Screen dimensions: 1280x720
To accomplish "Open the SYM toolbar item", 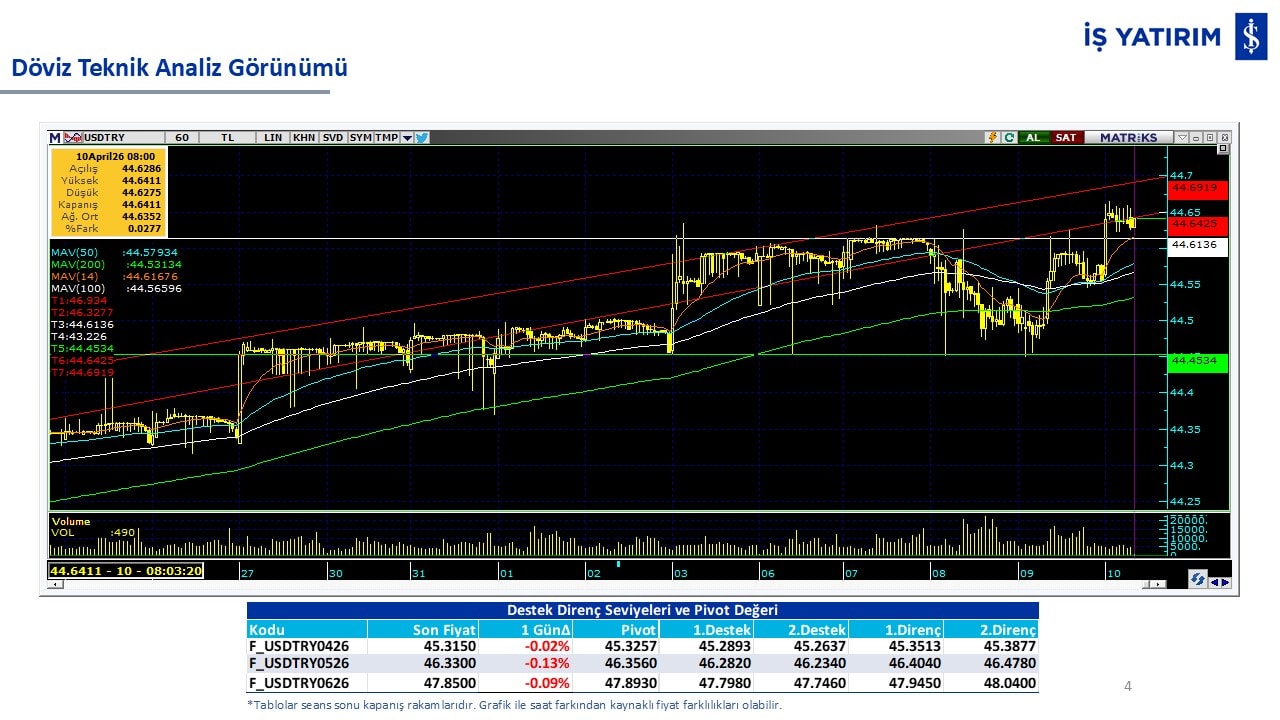I will [x=360, y=138].
